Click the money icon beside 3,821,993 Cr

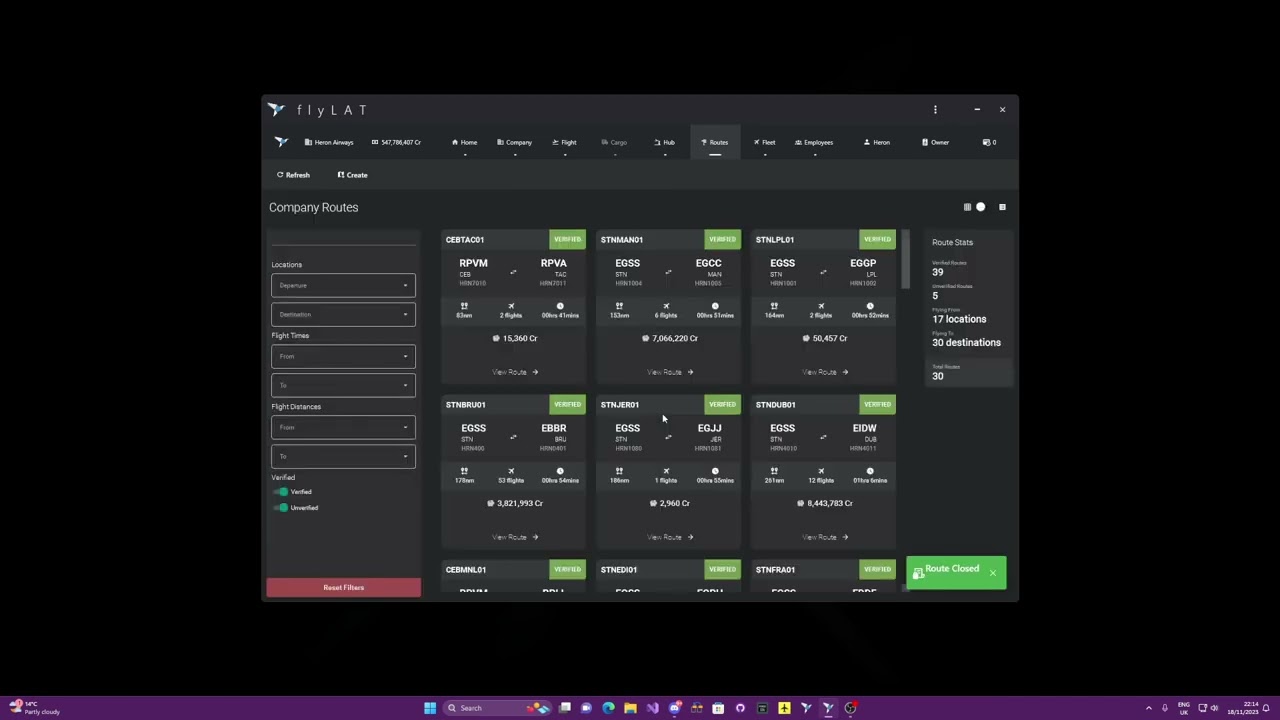[490, 503]
